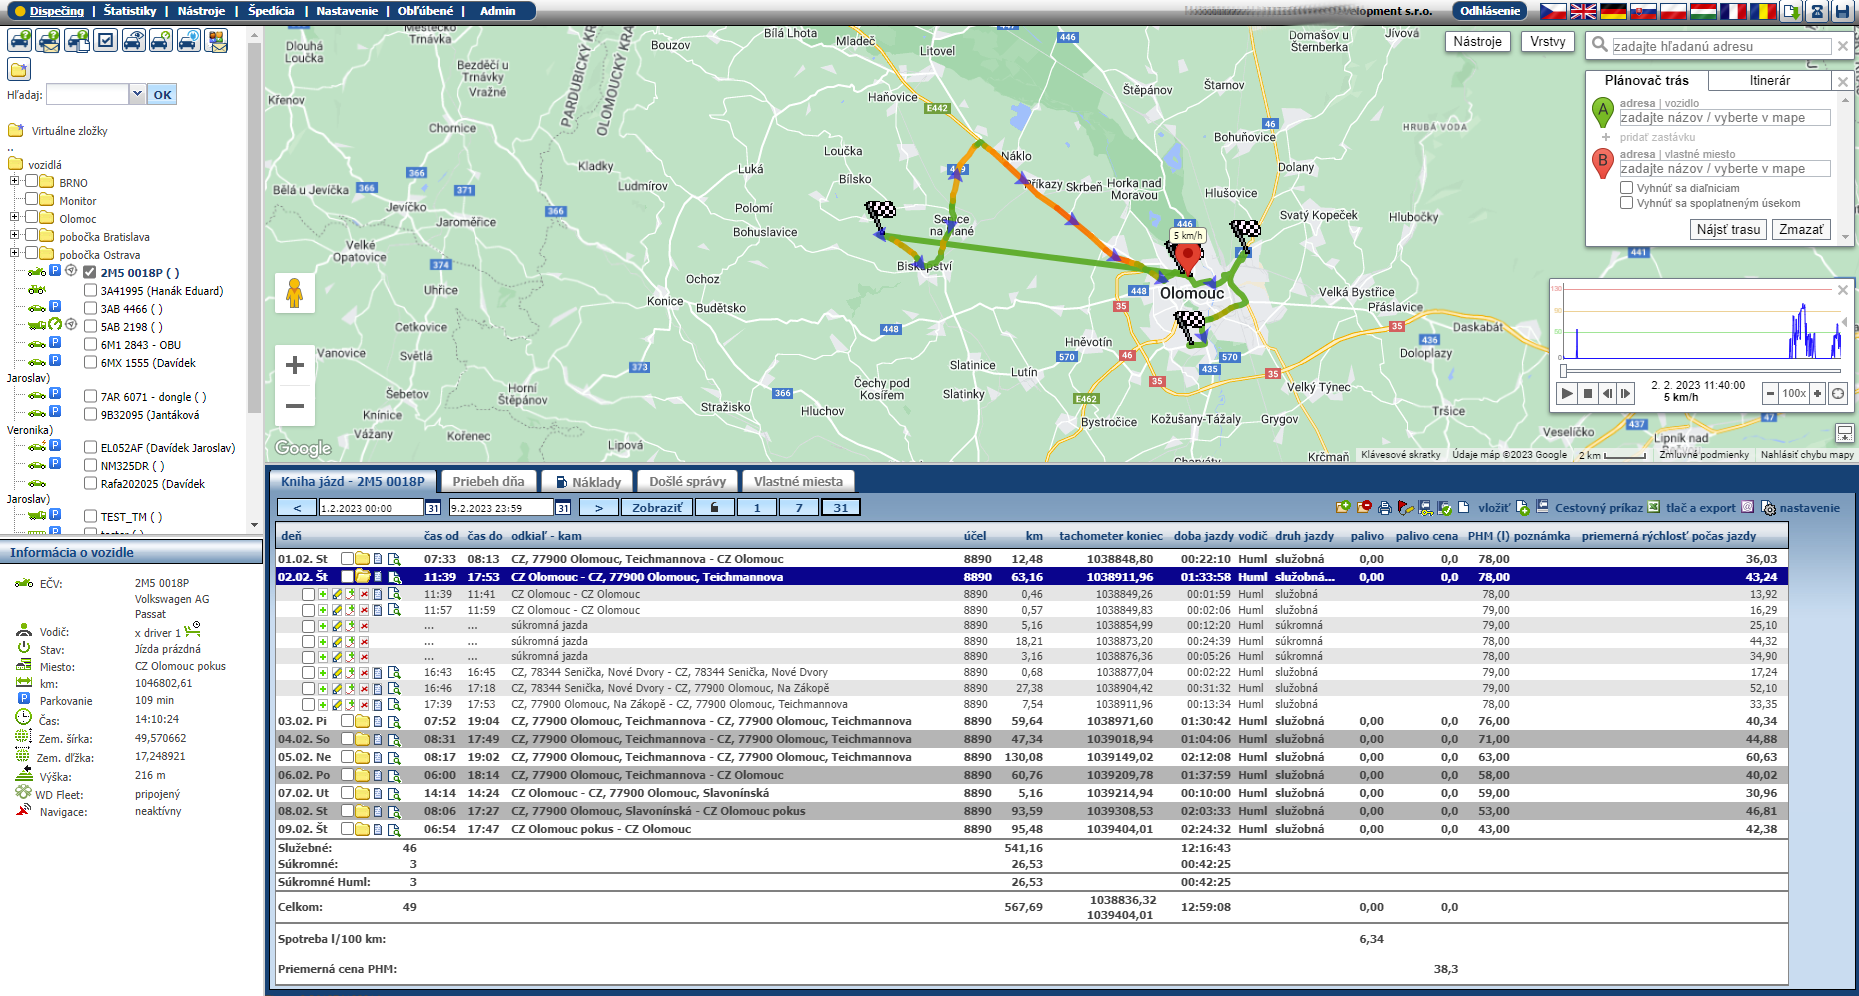The image size is (1859, 996).
Task: Open the starred virtual folder toolbar icon
Action: coord(19,69)
